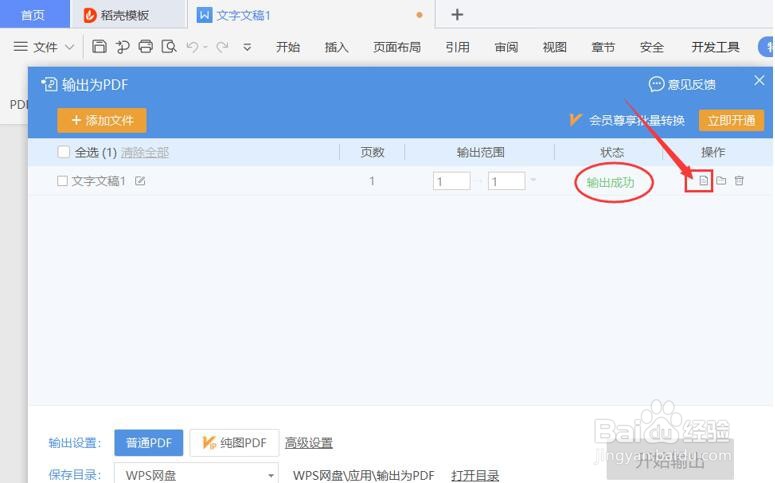
Task: Click the export-to-PDF quick toolbar icon
Action: (123, 47)
